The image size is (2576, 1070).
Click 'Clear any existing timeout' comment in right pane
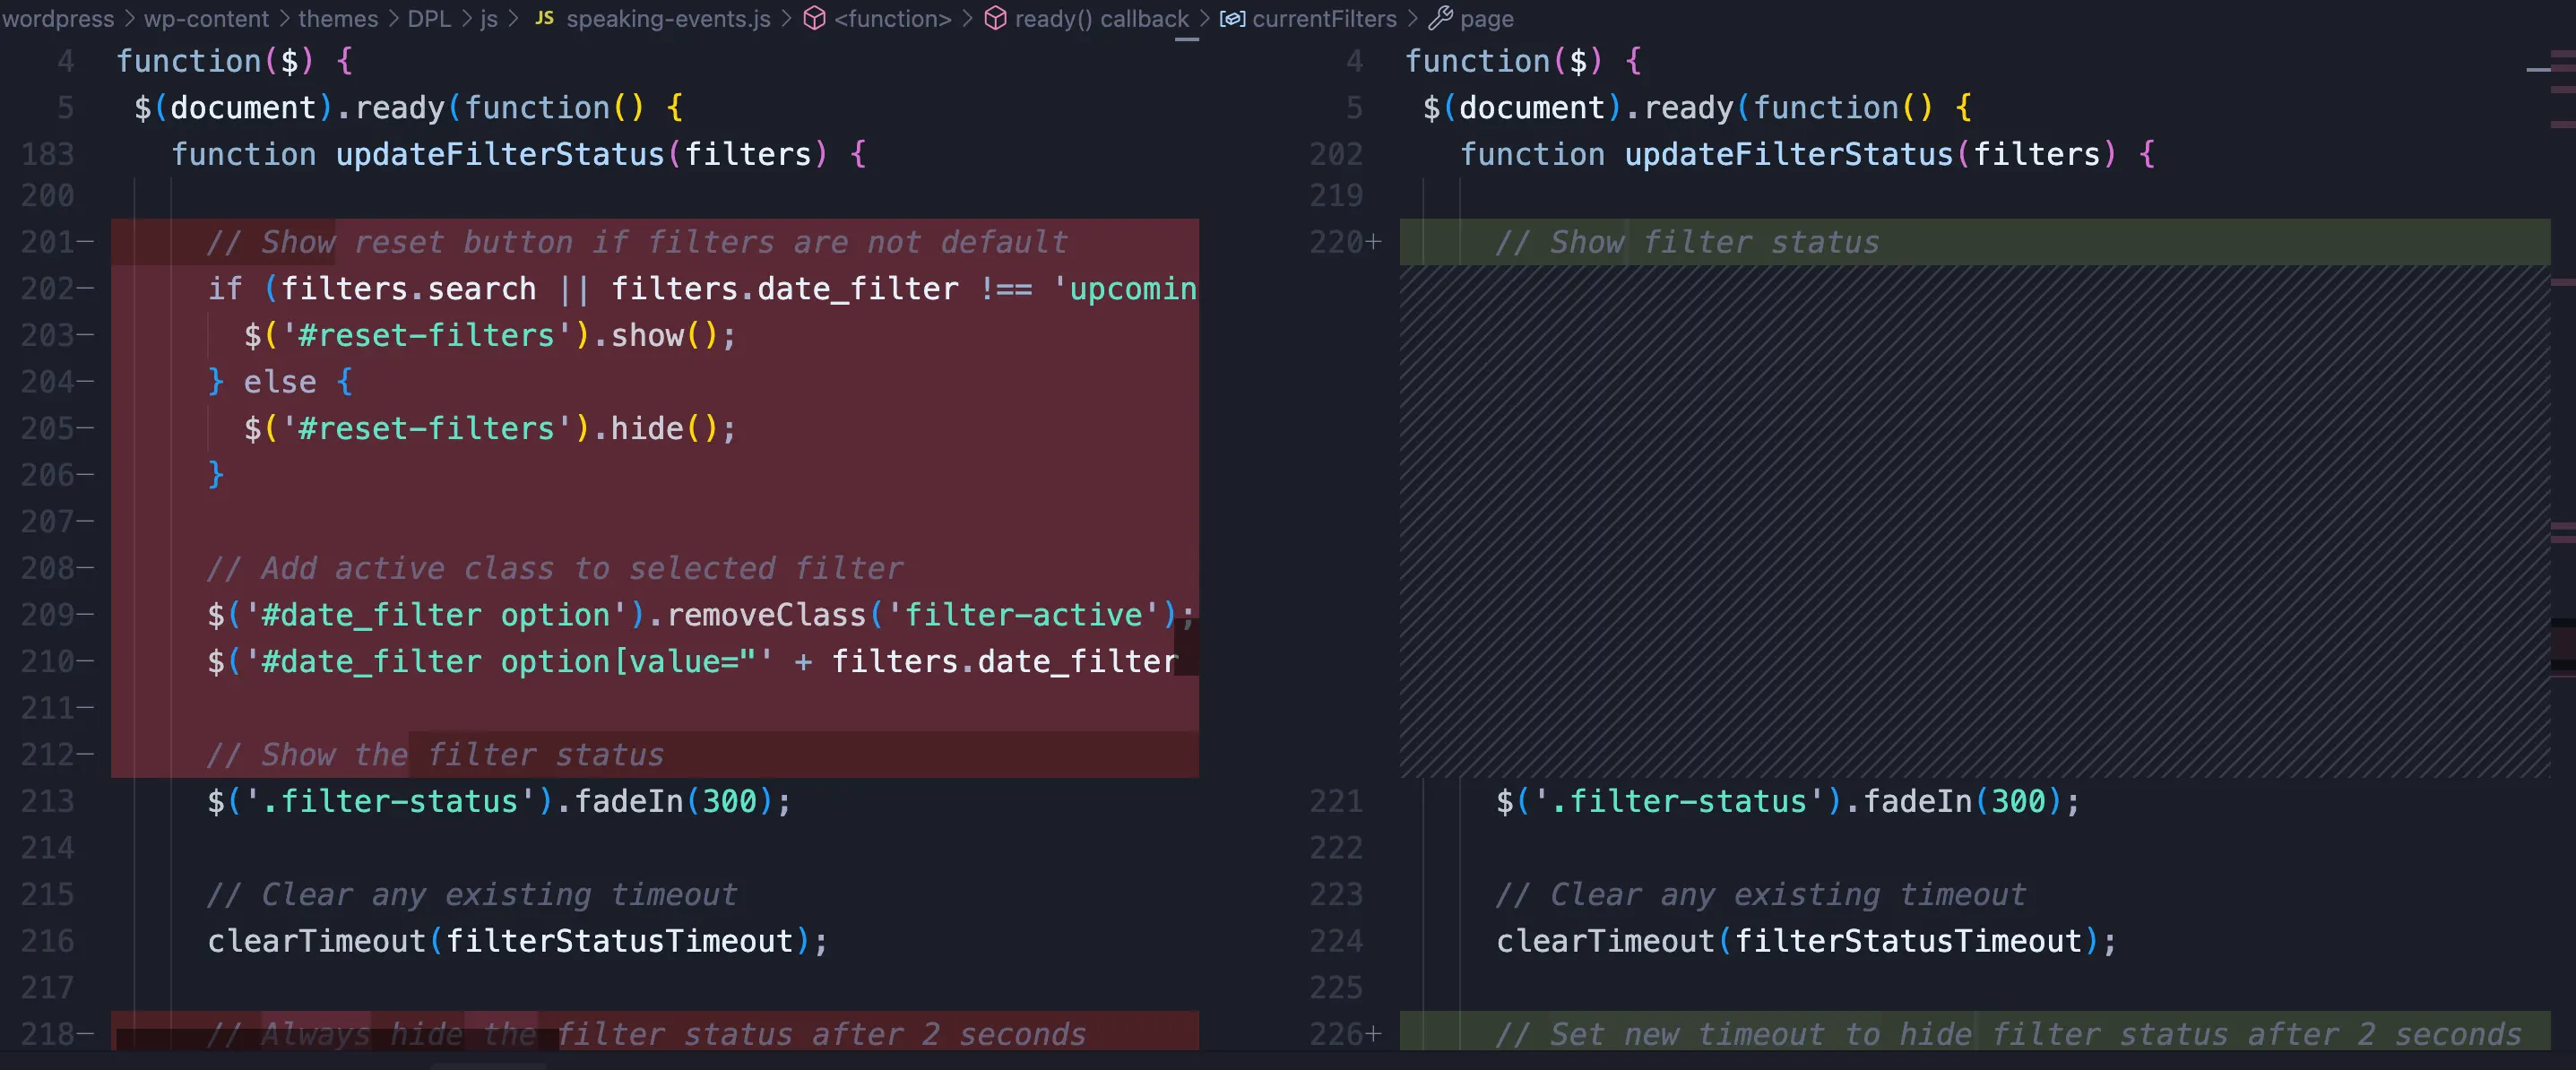[1761, 894]
